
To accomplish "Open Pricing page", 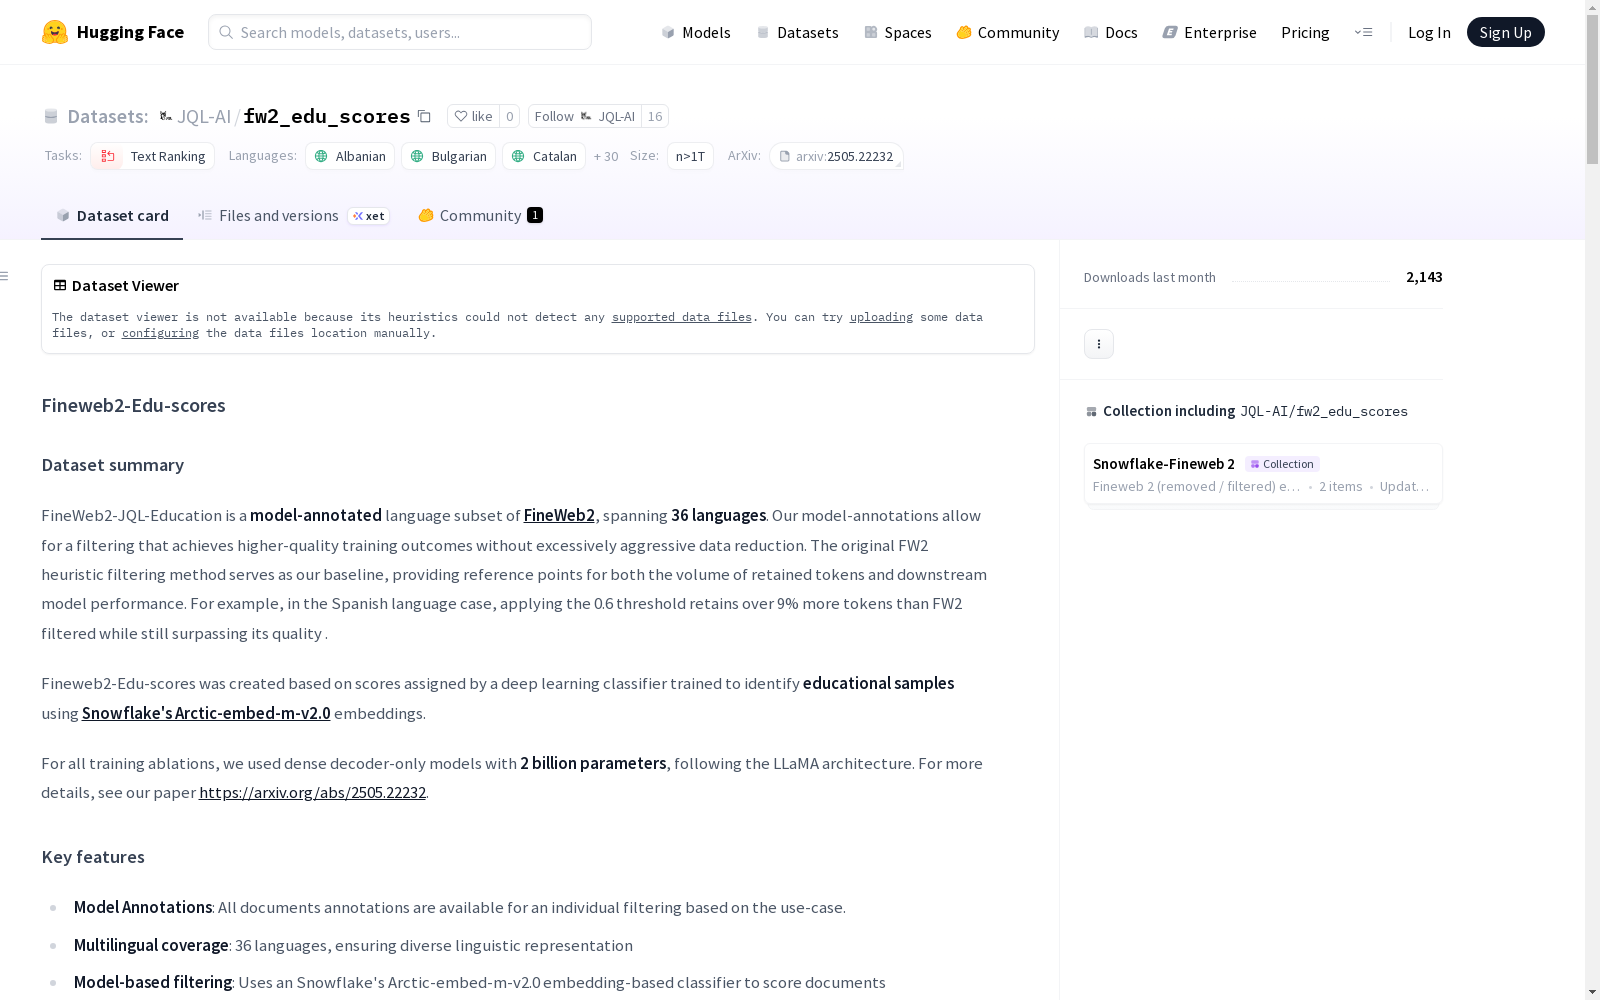I will click(x=1305, y=32).
